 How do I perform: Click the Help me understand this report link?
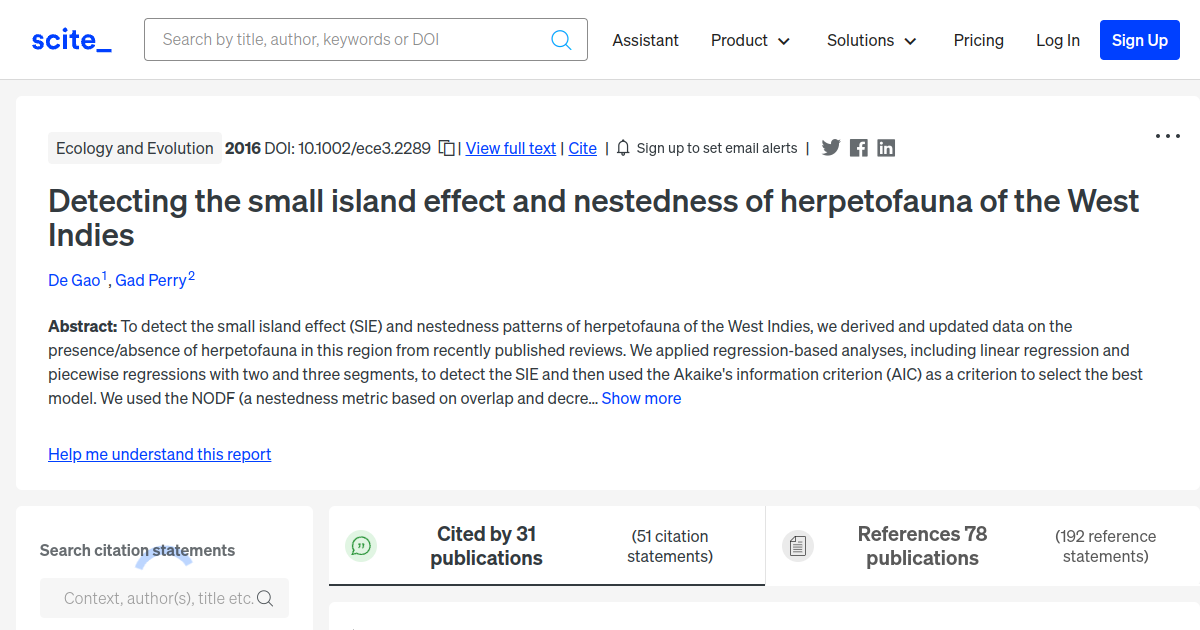pyautogui.click(x=159, y=454)
